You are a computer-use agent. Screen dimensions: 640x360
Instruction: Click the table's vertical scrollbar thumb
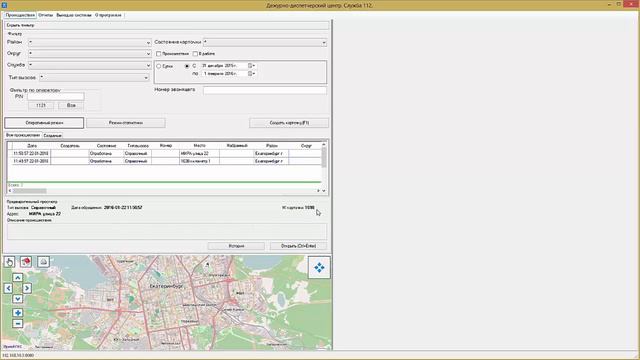point(324,157)
